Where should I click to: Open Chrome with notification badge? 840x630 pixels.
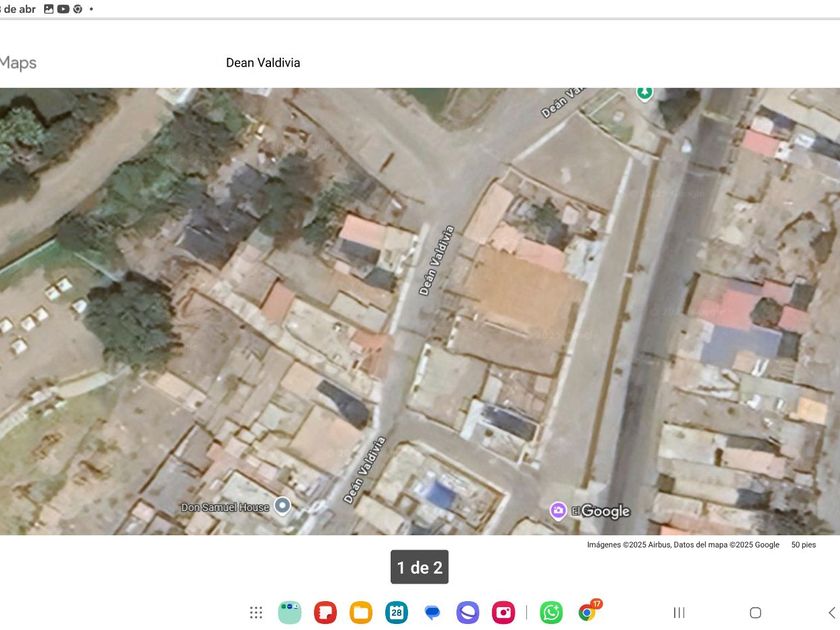pyautogui.click(x=587, y=612)
